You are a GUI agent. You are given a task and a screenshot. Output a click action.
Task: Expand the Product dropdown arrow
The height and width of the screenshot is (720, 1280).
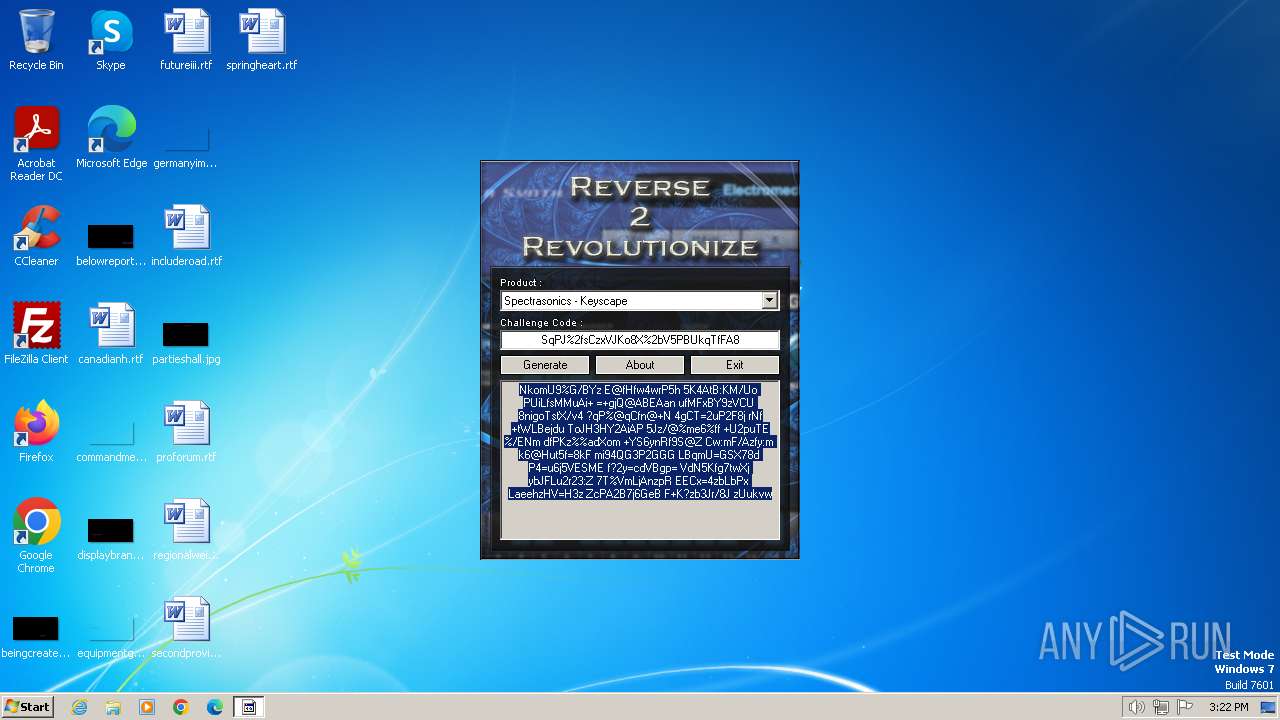[769, 301]
